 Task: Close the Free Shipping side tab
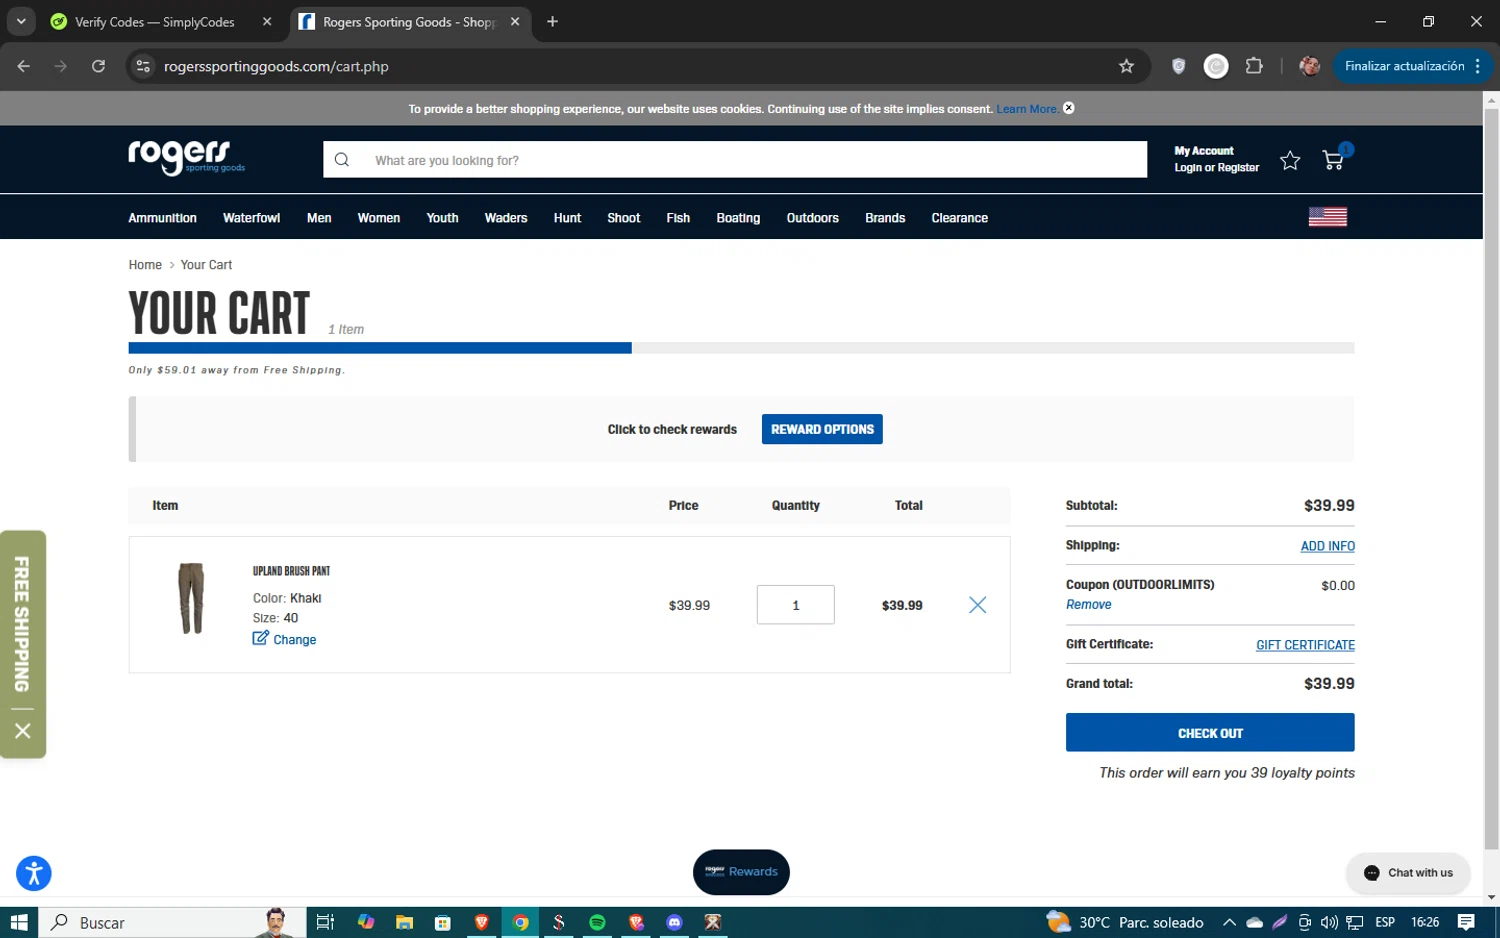(23, 731)
